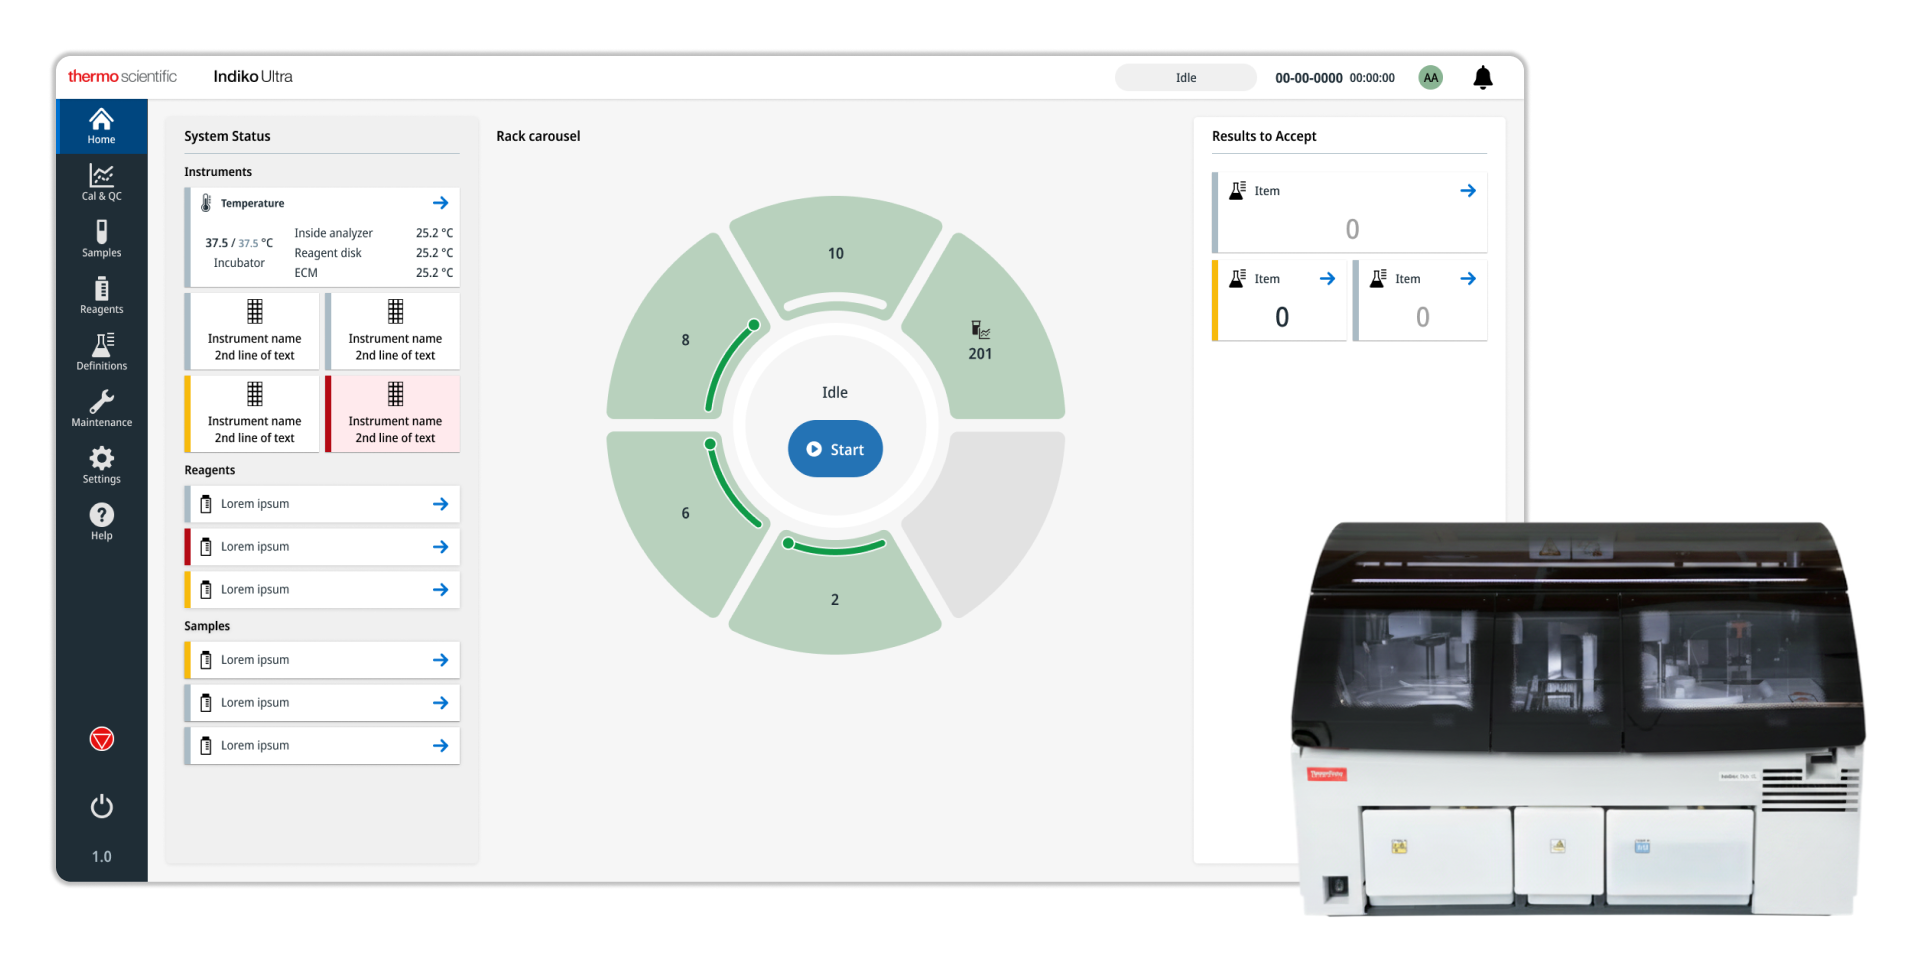This screenshot has height=964, width=1920.
Task: Click the Inside analyzer temperature value
Action: point(434,233)
